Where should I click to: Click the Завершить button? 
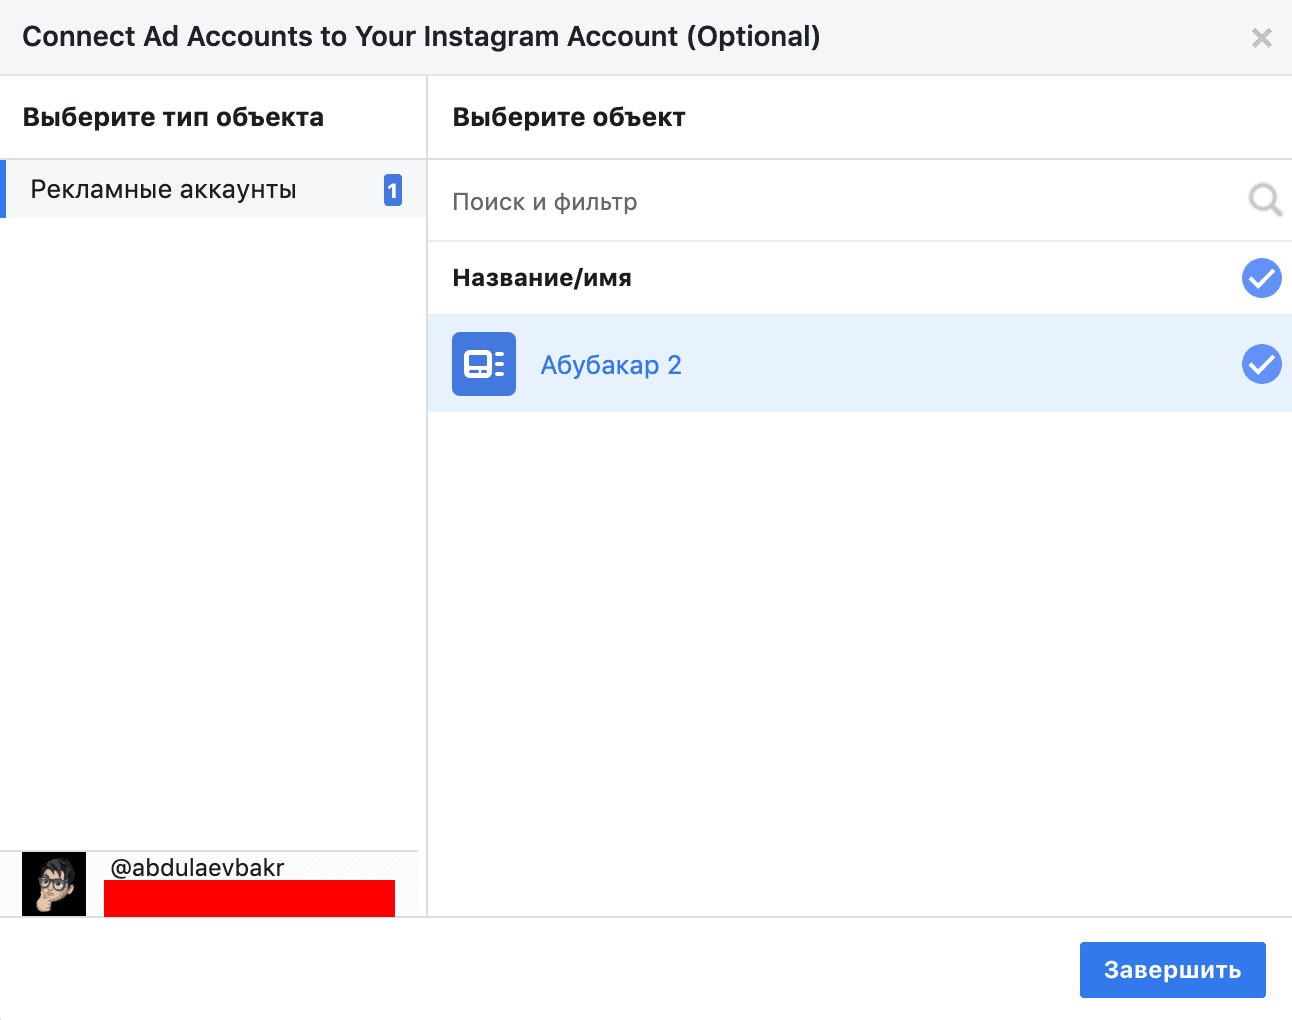[1172, 970]
